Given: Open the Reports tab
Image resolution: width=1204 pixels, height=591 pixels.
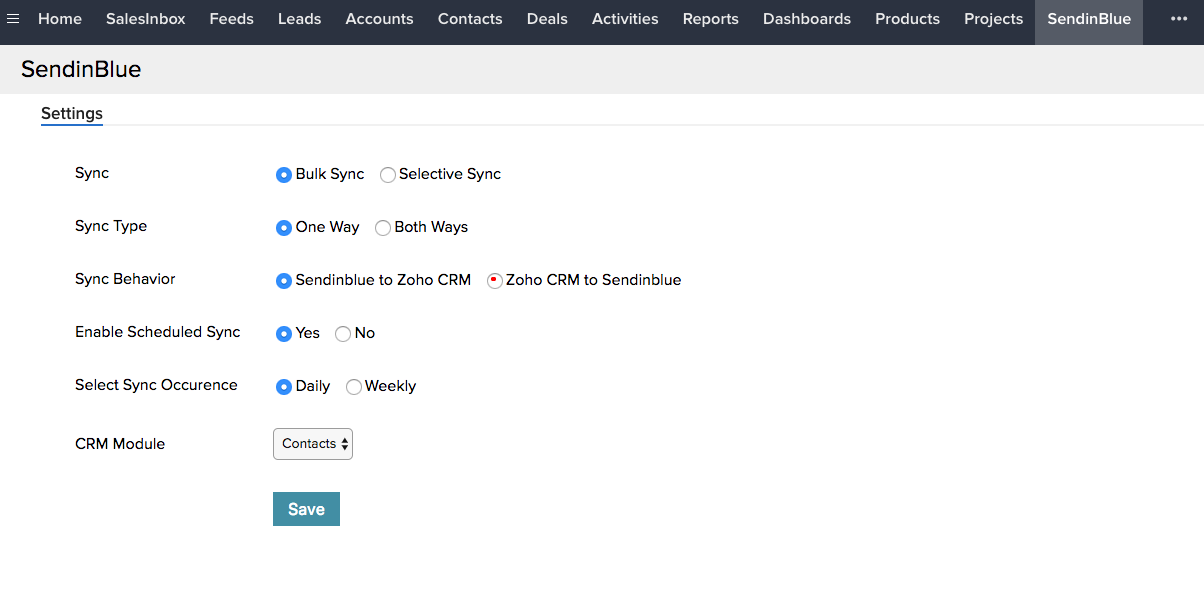Looking at the screenshot, I should [711, 19].
